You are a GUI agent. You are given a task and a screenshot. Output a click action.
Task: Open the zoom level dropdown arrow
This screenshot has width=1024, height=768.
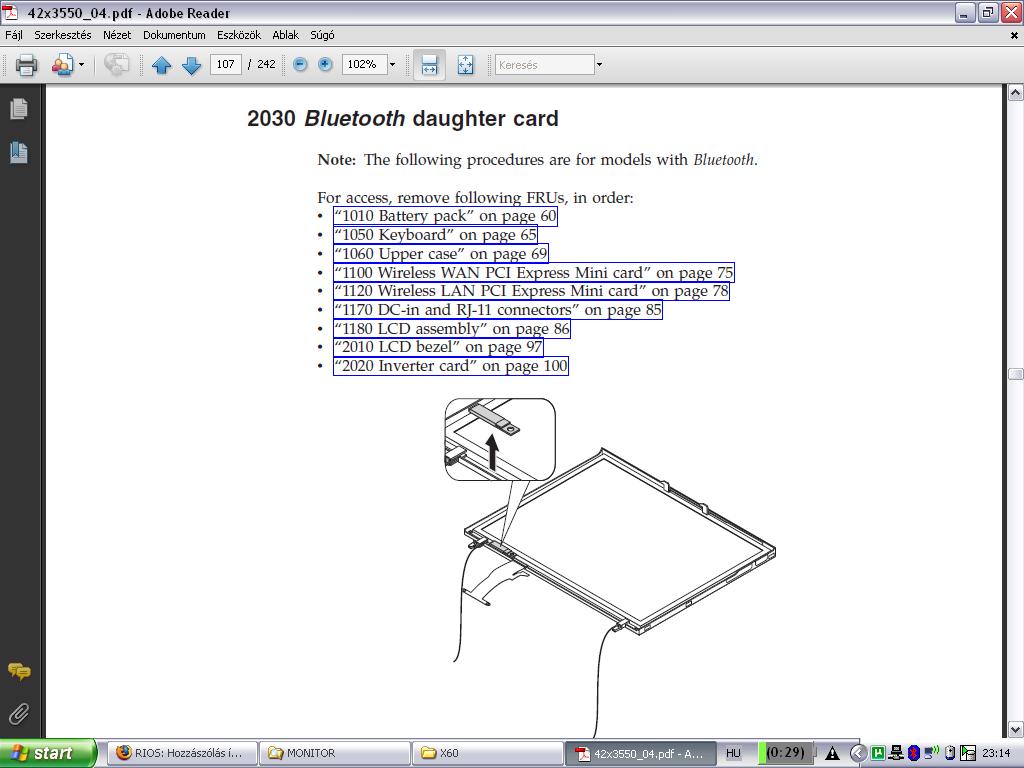coord(392,64)
